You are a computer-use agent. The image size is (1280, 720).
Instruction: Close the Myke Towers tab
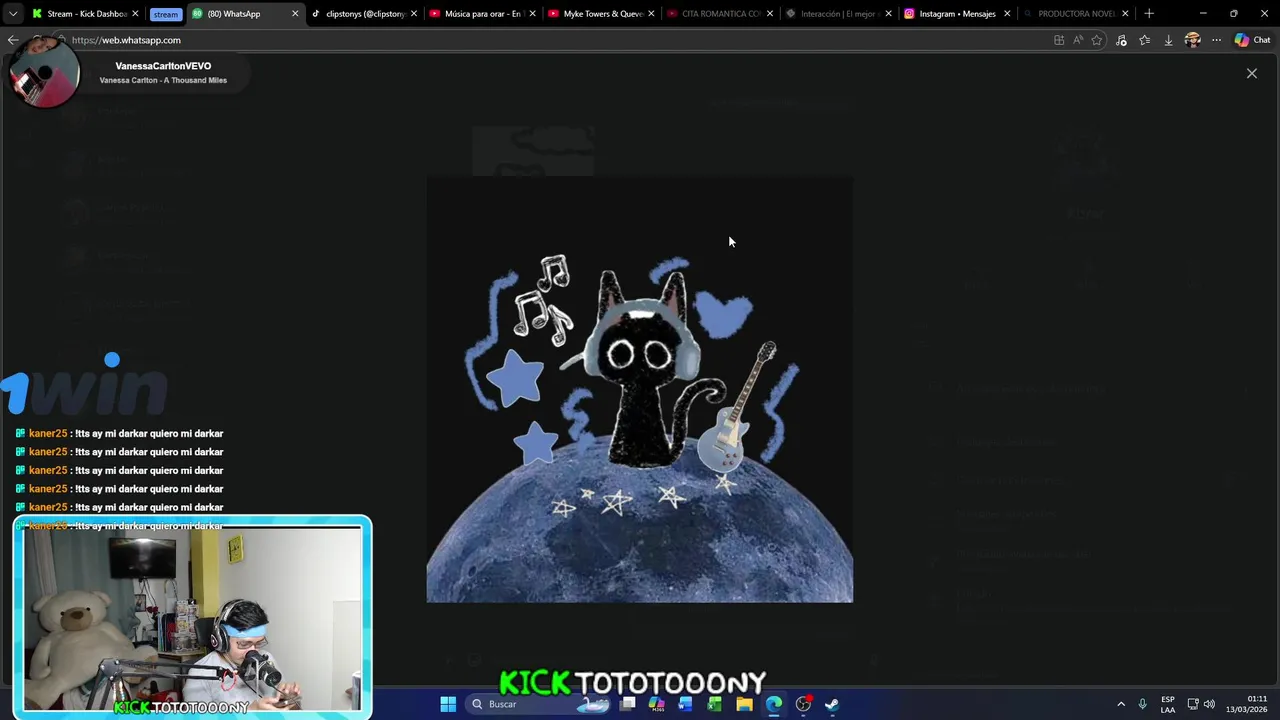click(x=651, y=14)
